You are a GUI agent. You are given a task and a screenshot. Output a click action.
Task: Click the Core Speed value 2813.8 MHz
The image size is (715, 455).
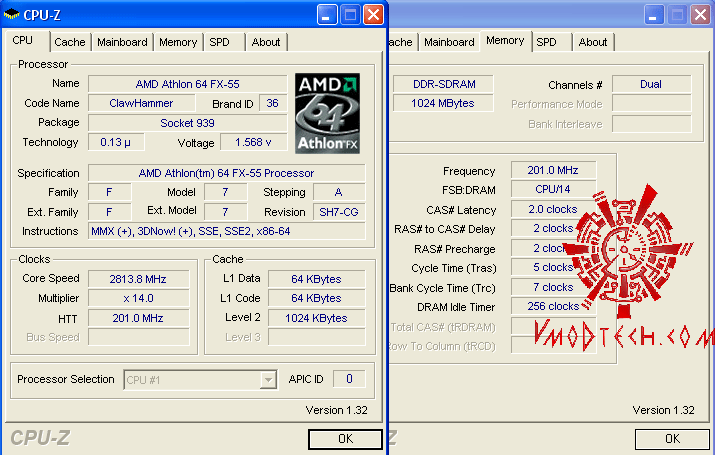pos(138,279)
